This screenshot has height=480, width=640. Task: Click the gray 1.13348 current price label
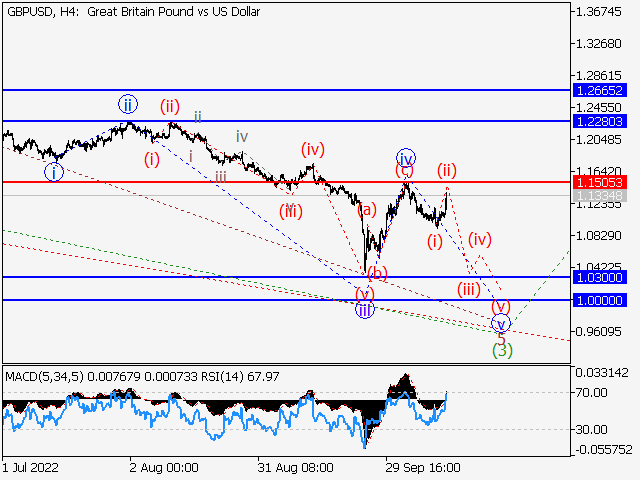[x=600, y=196]
